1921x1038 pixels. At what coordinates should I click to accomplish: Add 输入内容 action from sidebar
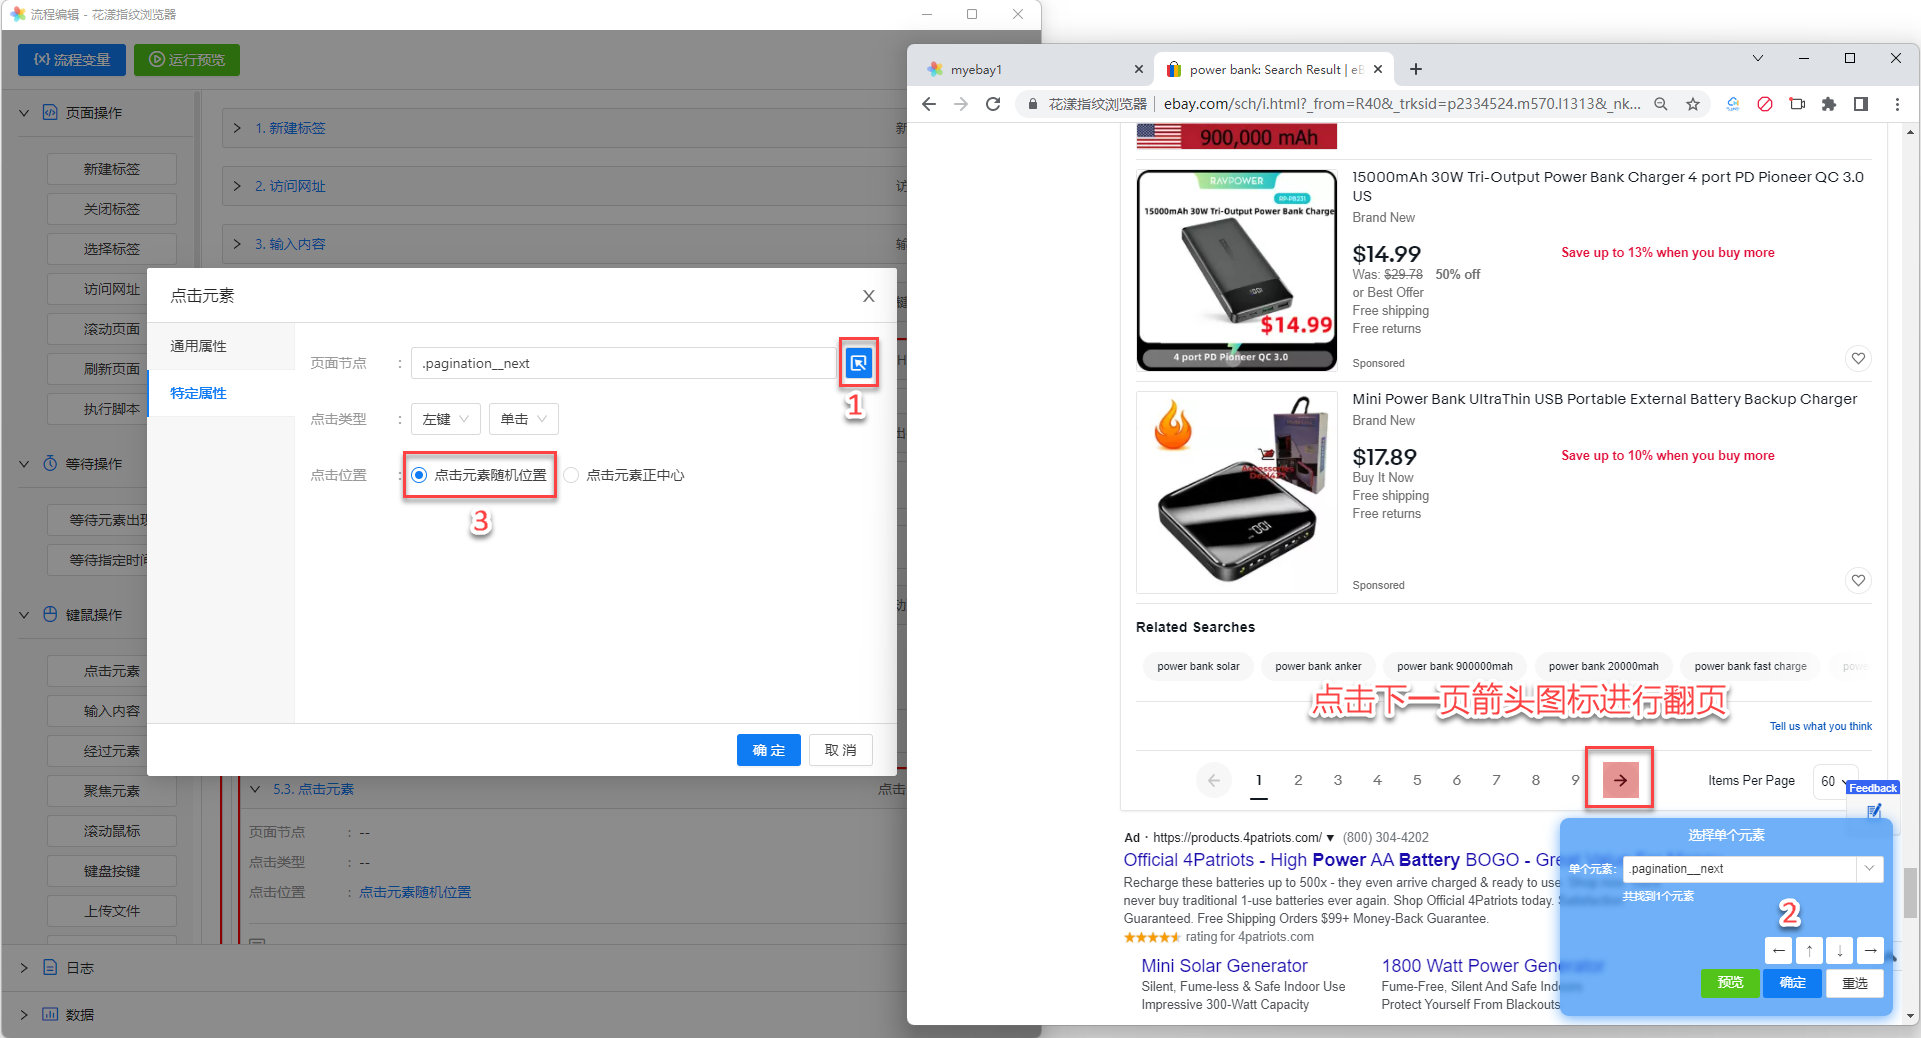(x=112, y=711)
